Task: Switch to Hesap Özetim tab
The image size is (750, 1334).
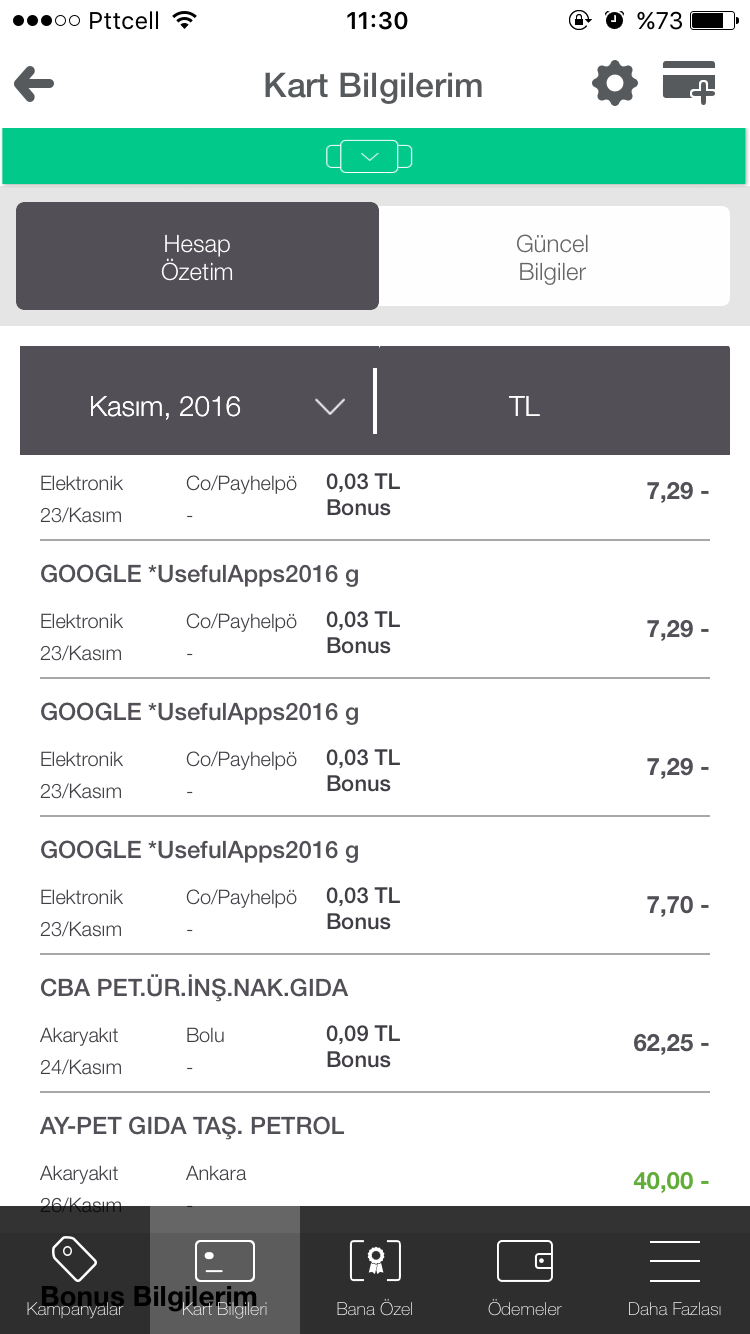Action: pos(197,258)
